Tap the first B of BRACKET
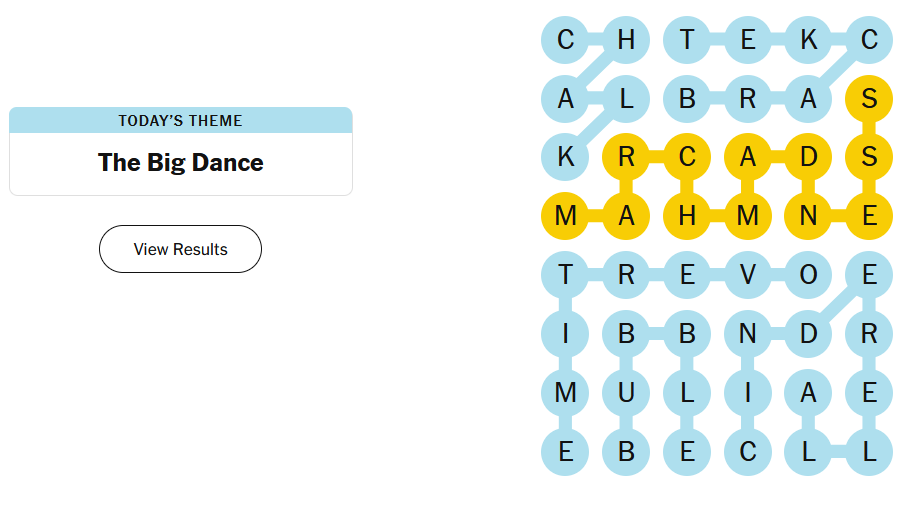Viewport: 901px width, 507px height. (x=687, y=99)
